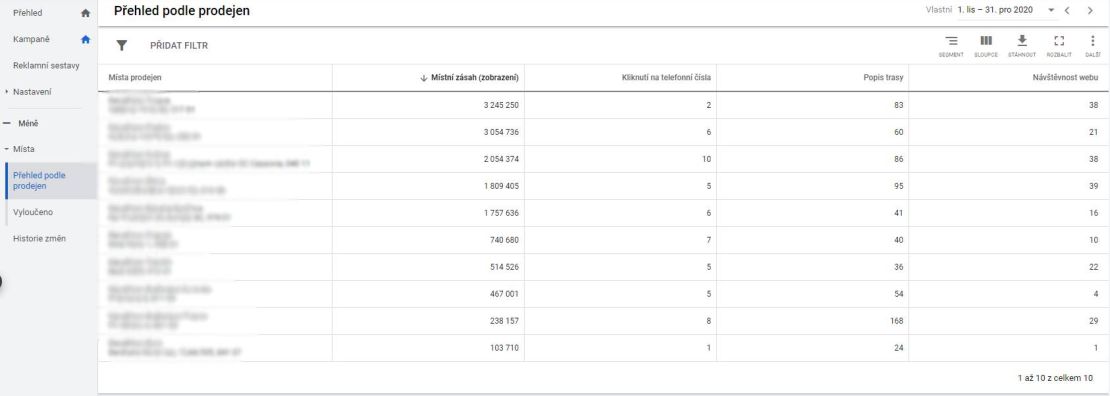This screenshot has width=1110, height=396.
Task: Click the page title Přehled podle prodejen
Action: pos(182,11)
